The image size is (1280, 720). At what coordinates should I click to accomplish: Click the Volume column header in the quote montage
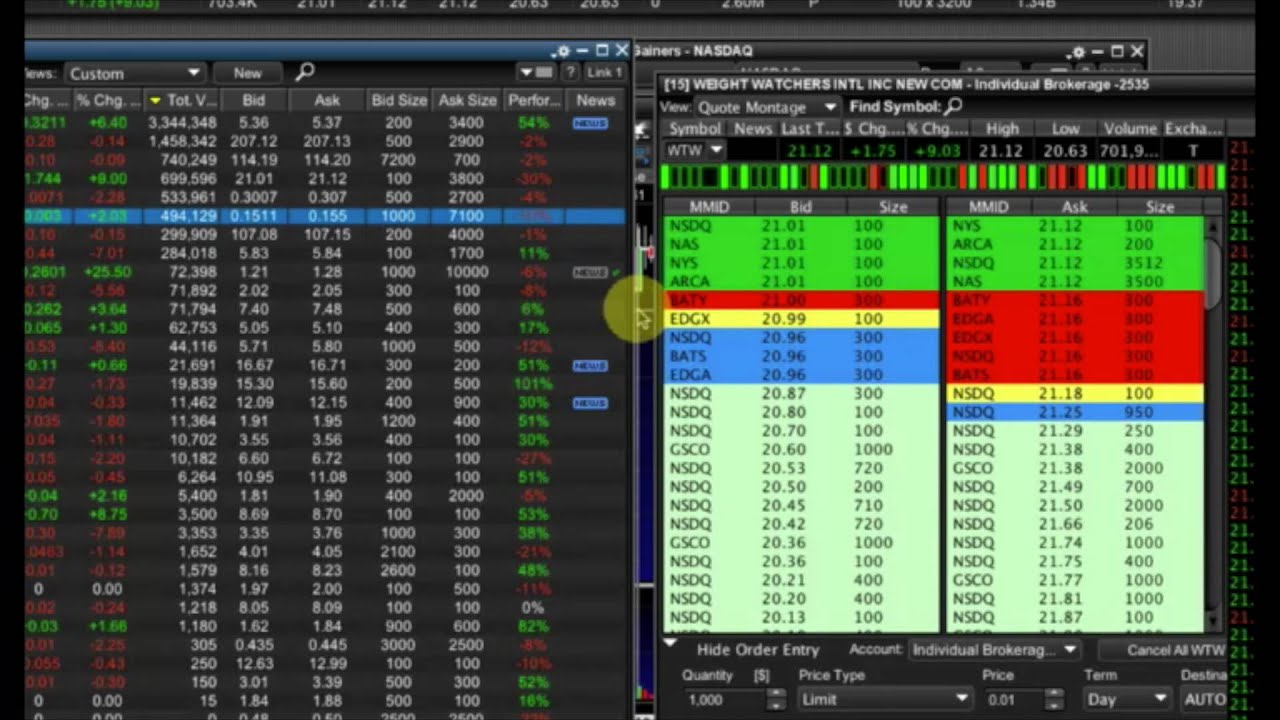tap(1130, 128)
